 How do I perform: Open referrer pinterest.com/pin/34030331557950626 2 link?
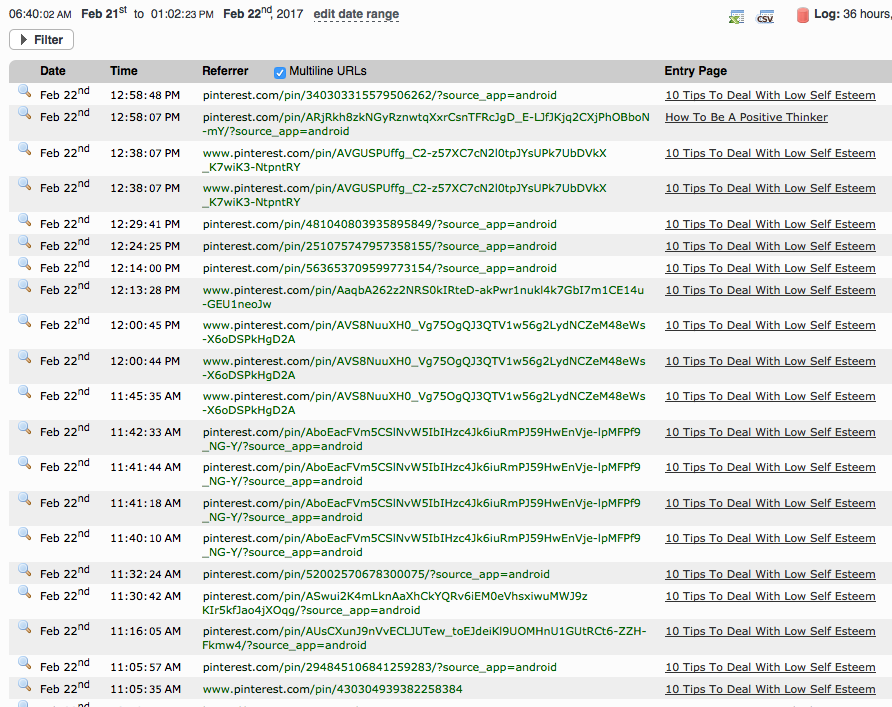379,96
